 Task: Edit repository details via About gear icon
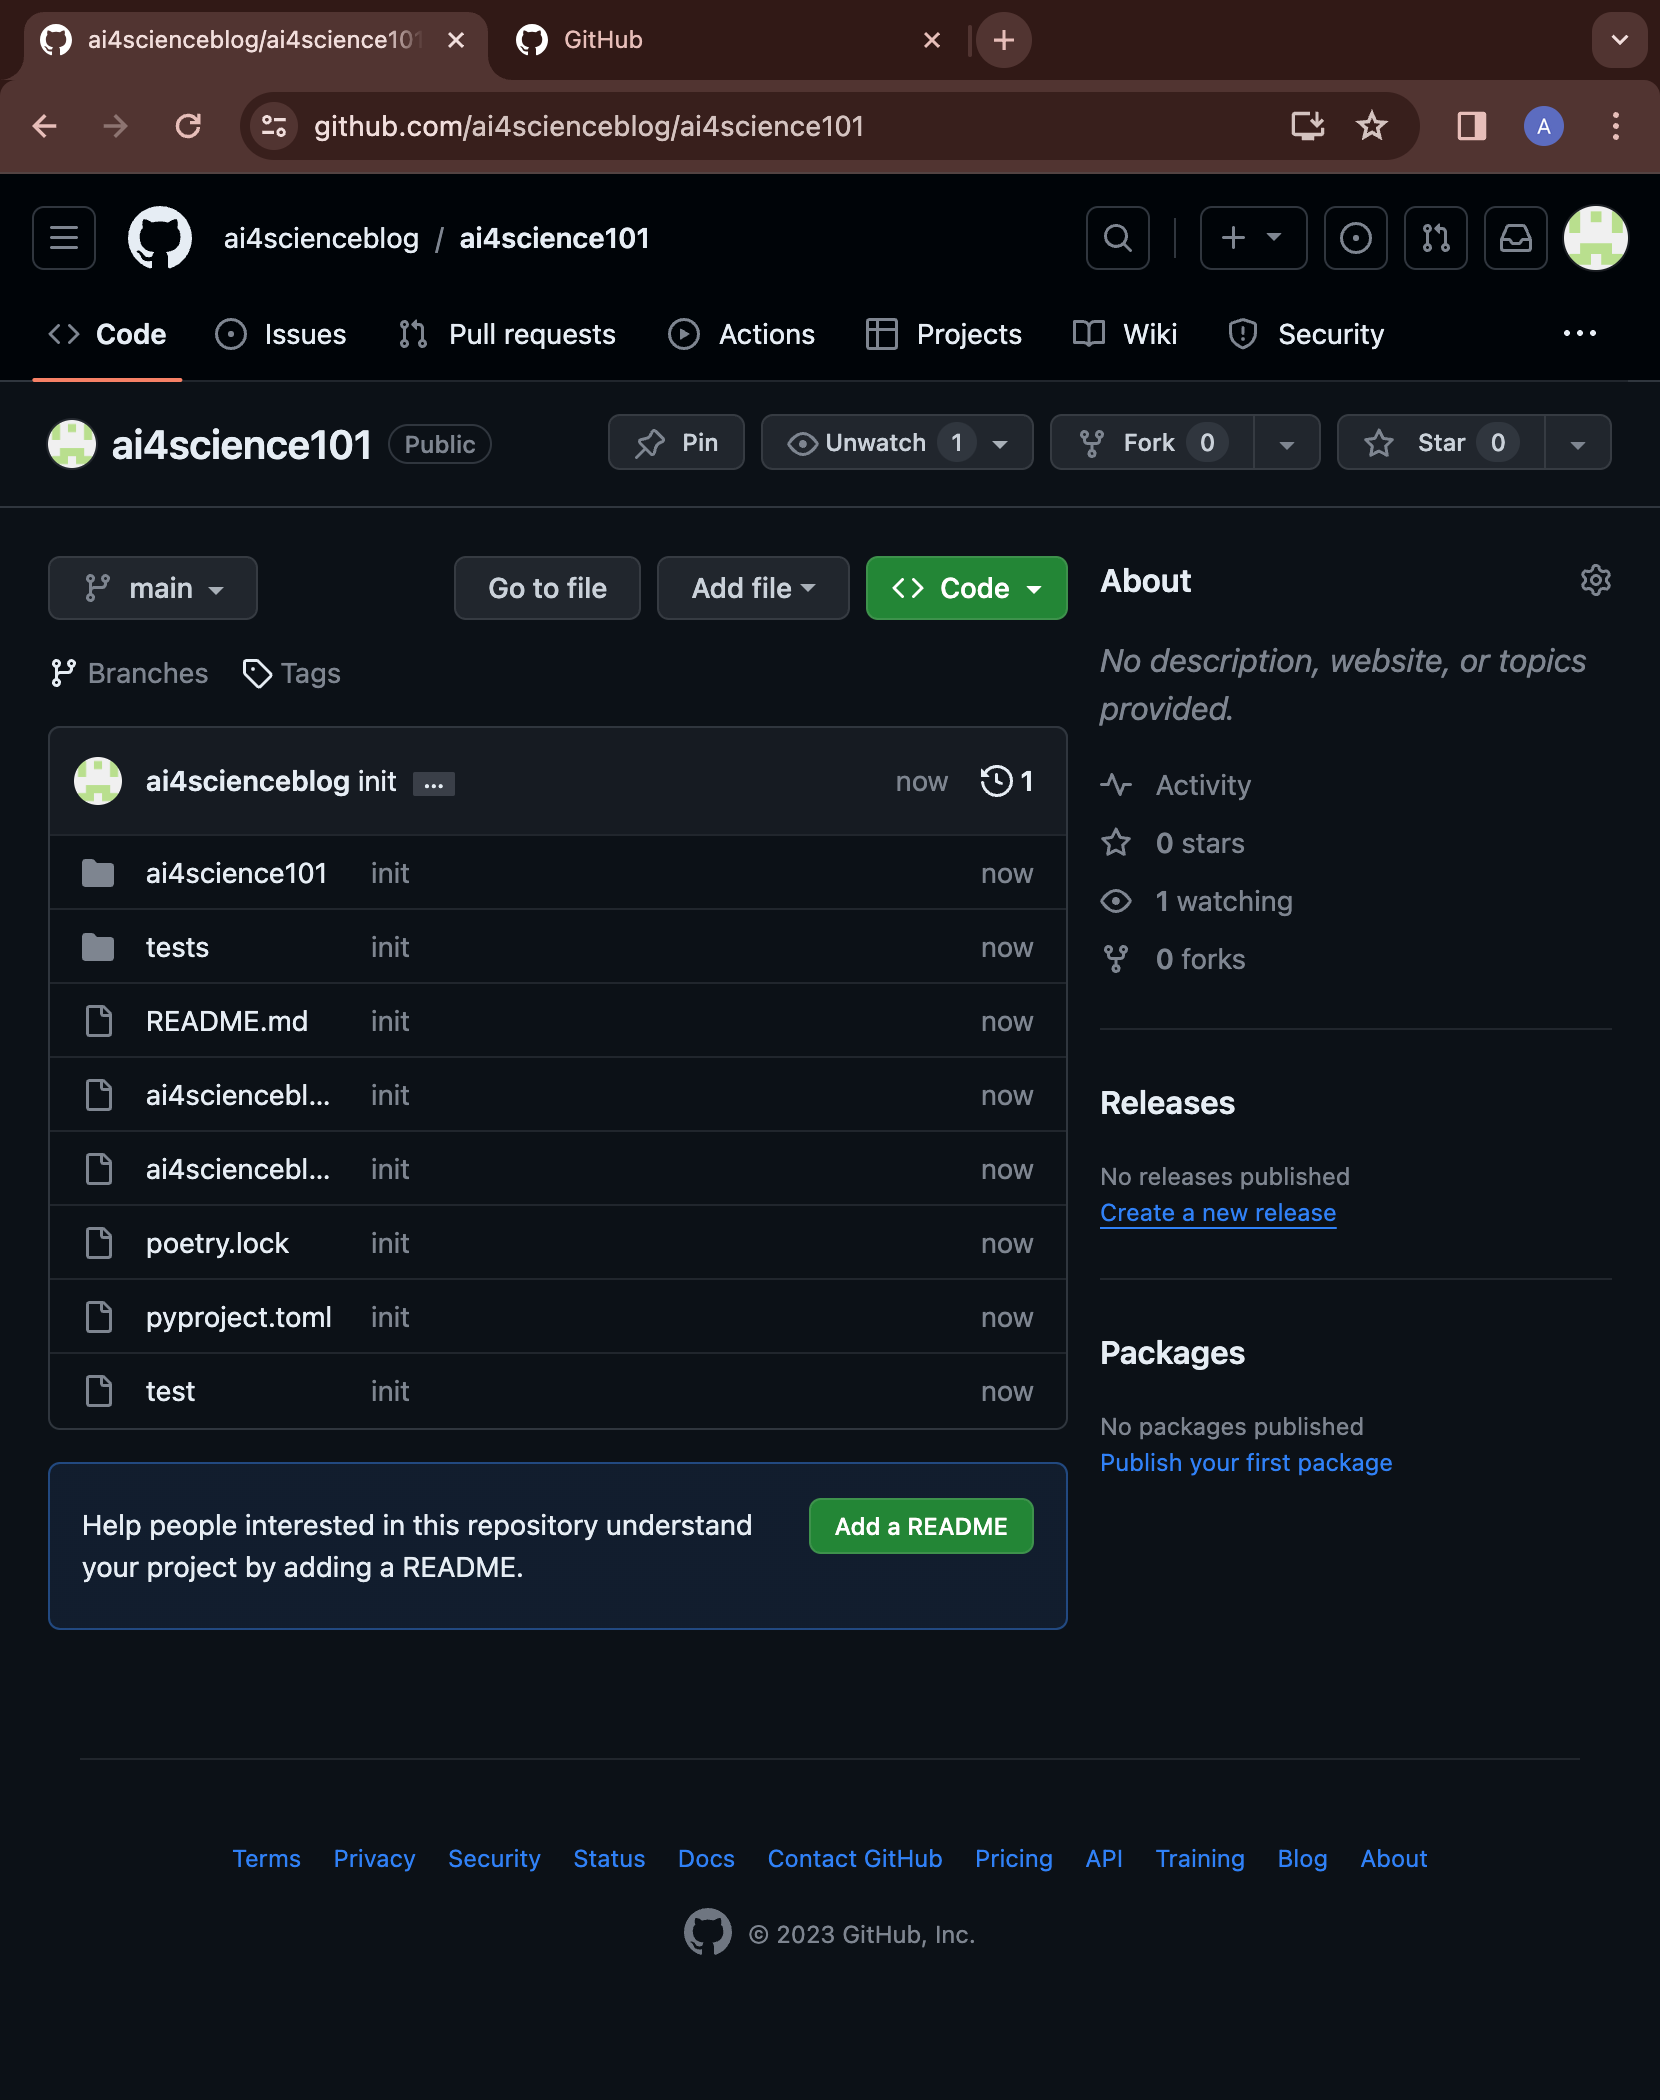1595,581
